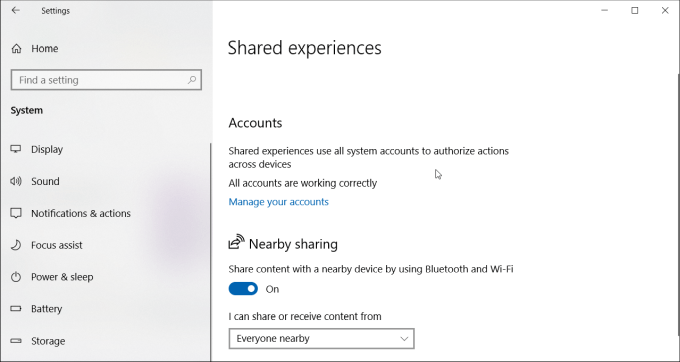The image size is (680, 362).
Task: Click the Display monitor icon
Action: (x=16, y=149)
